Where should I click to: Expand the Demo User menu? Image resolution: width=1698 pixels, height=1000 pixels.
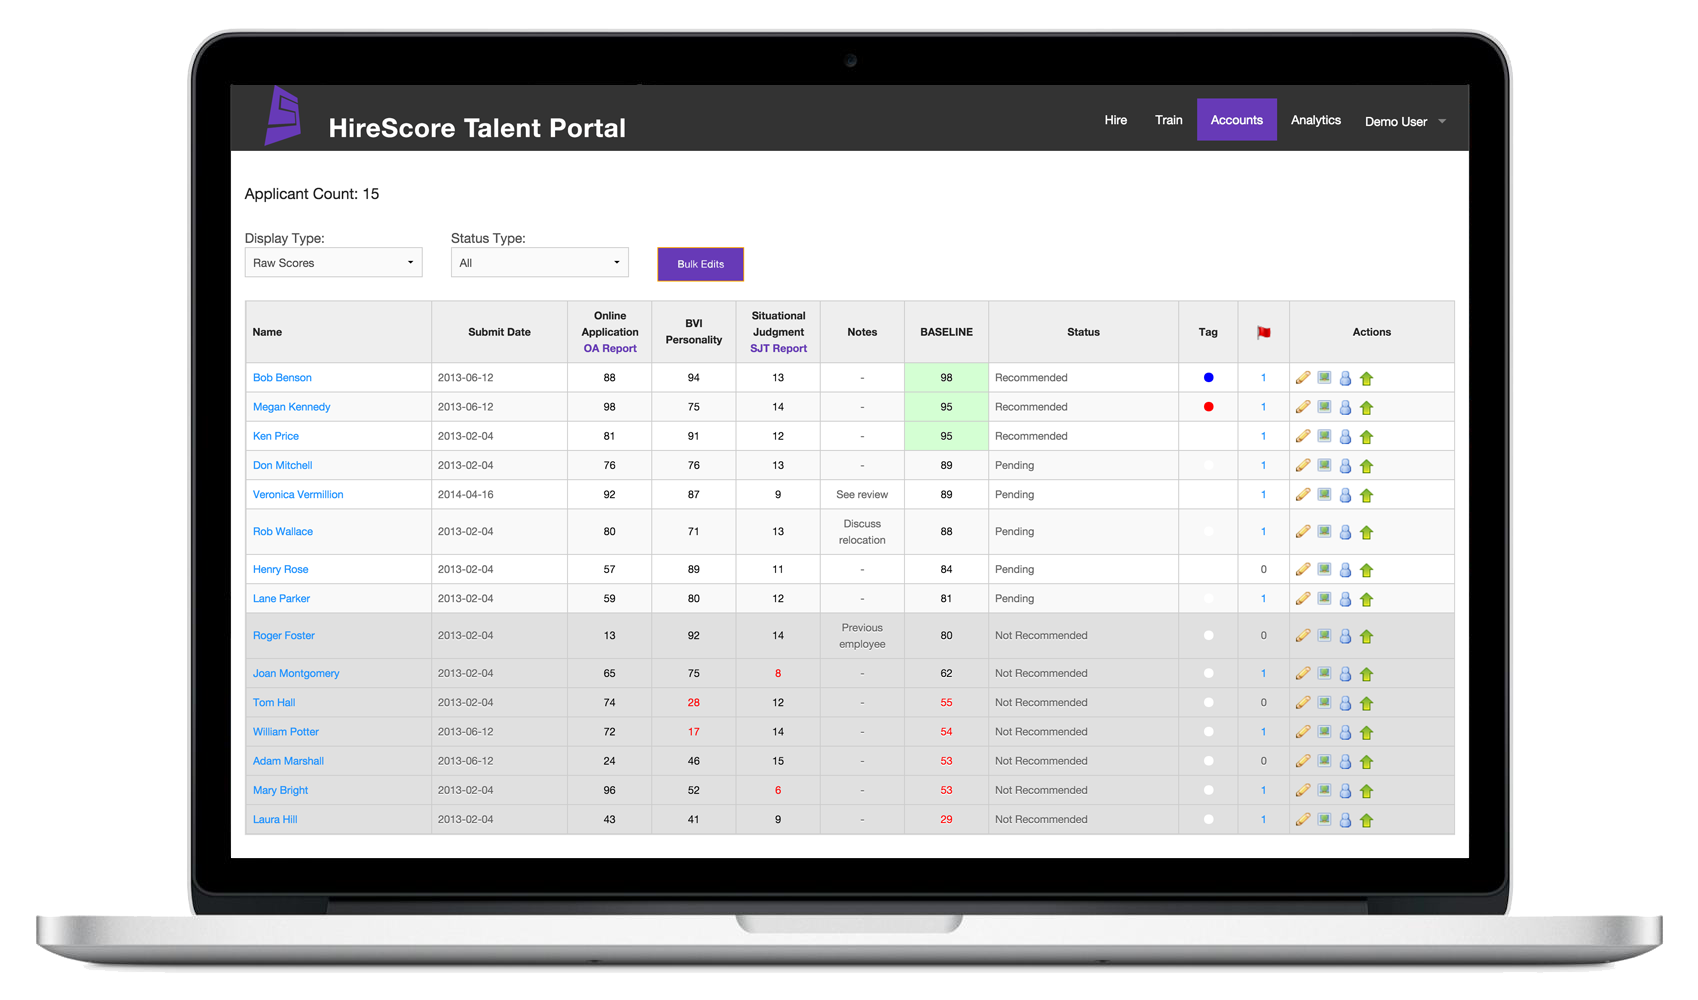pos(1405,121)
